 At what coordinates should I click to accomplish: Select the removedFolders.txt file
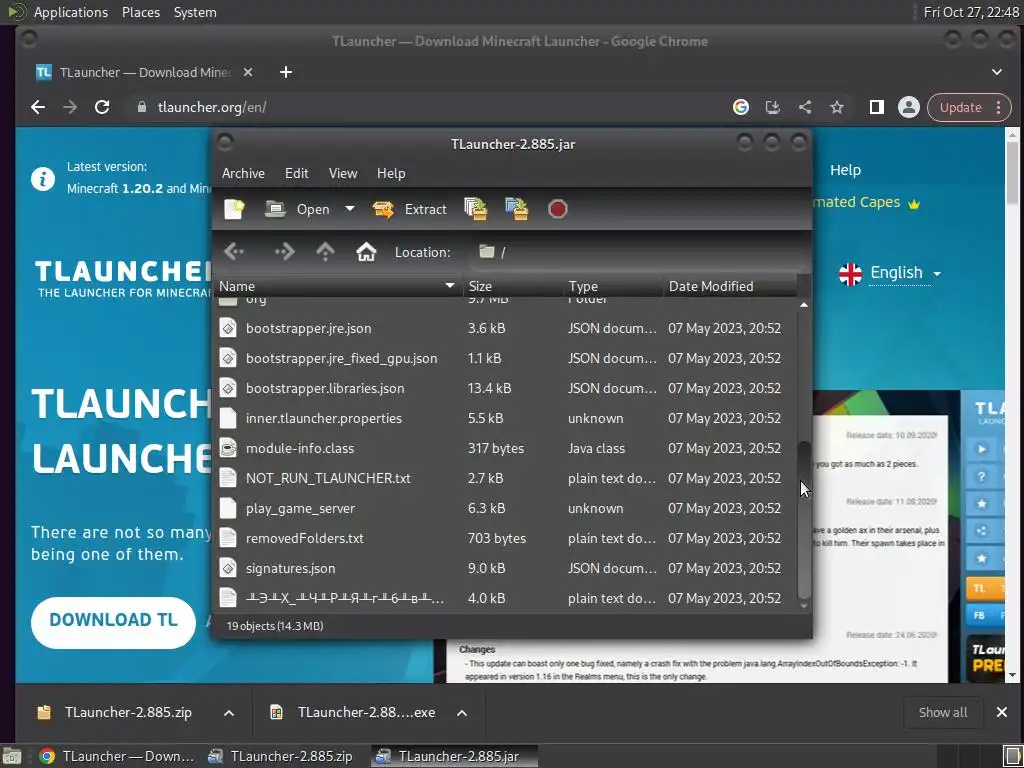pyautogui.click(x=505, y=538)
